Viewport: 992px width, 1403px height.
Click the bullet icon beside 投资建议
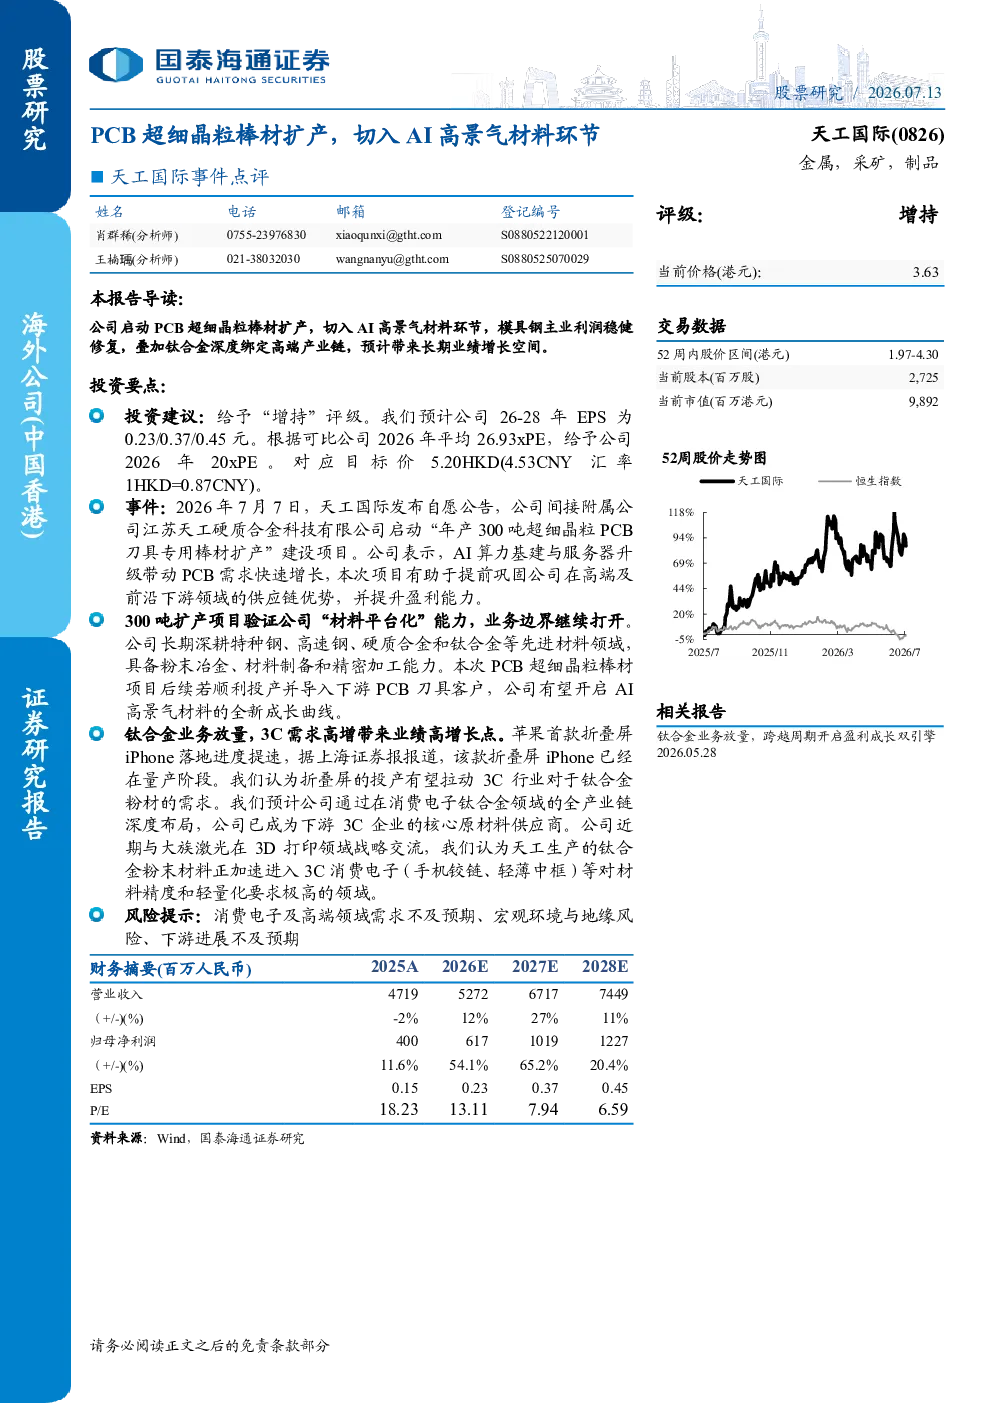pyautogui.click(x=97, y=416)
